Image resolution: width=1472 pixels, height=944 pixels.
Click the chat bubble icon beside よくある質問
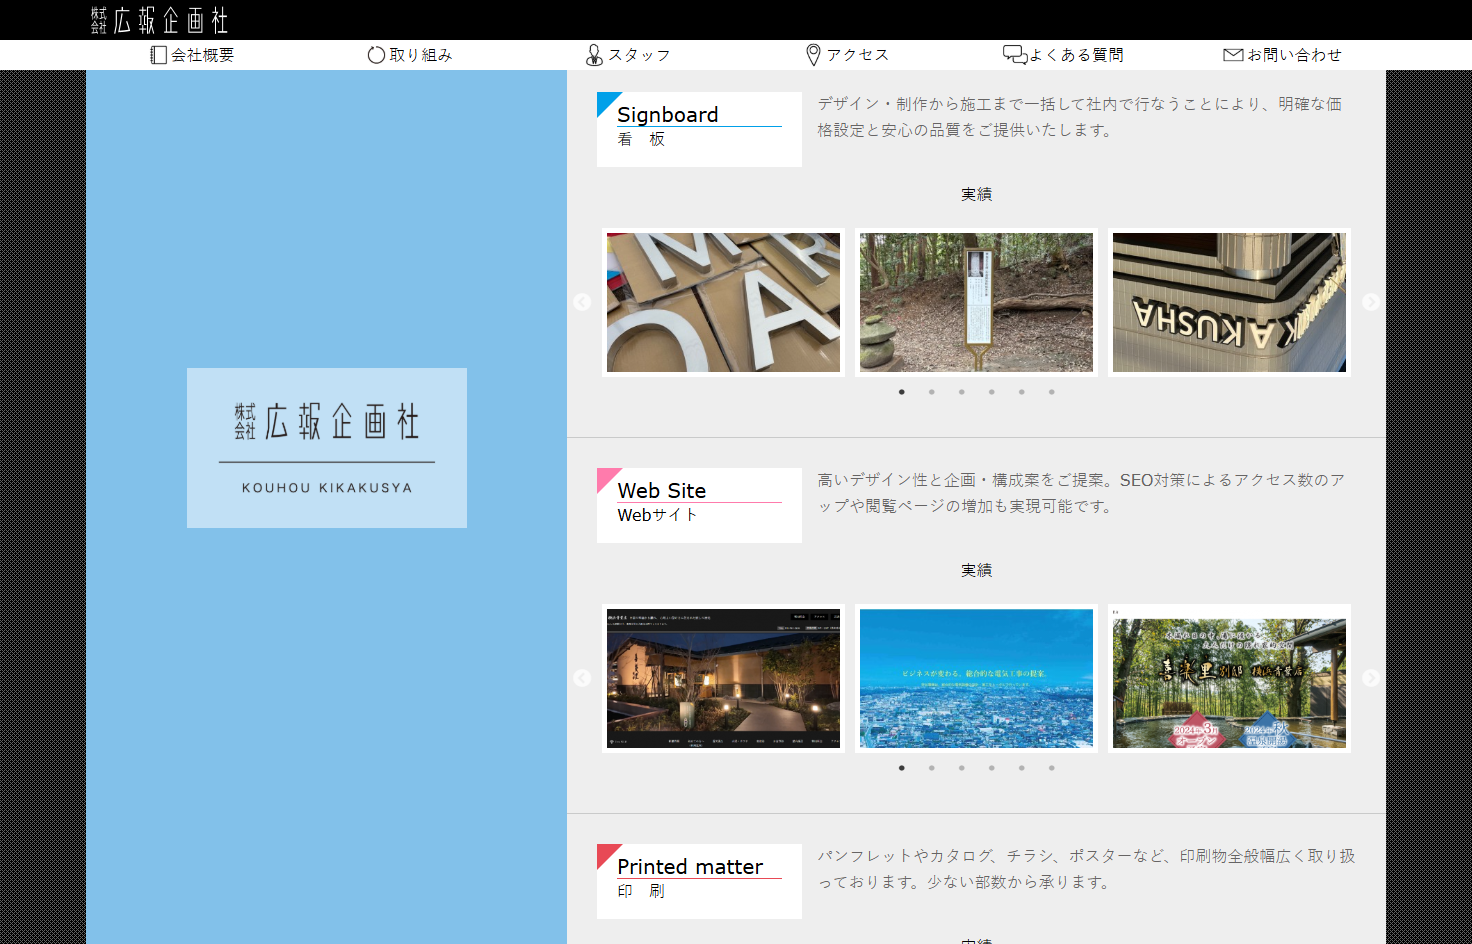(1015, 55)
